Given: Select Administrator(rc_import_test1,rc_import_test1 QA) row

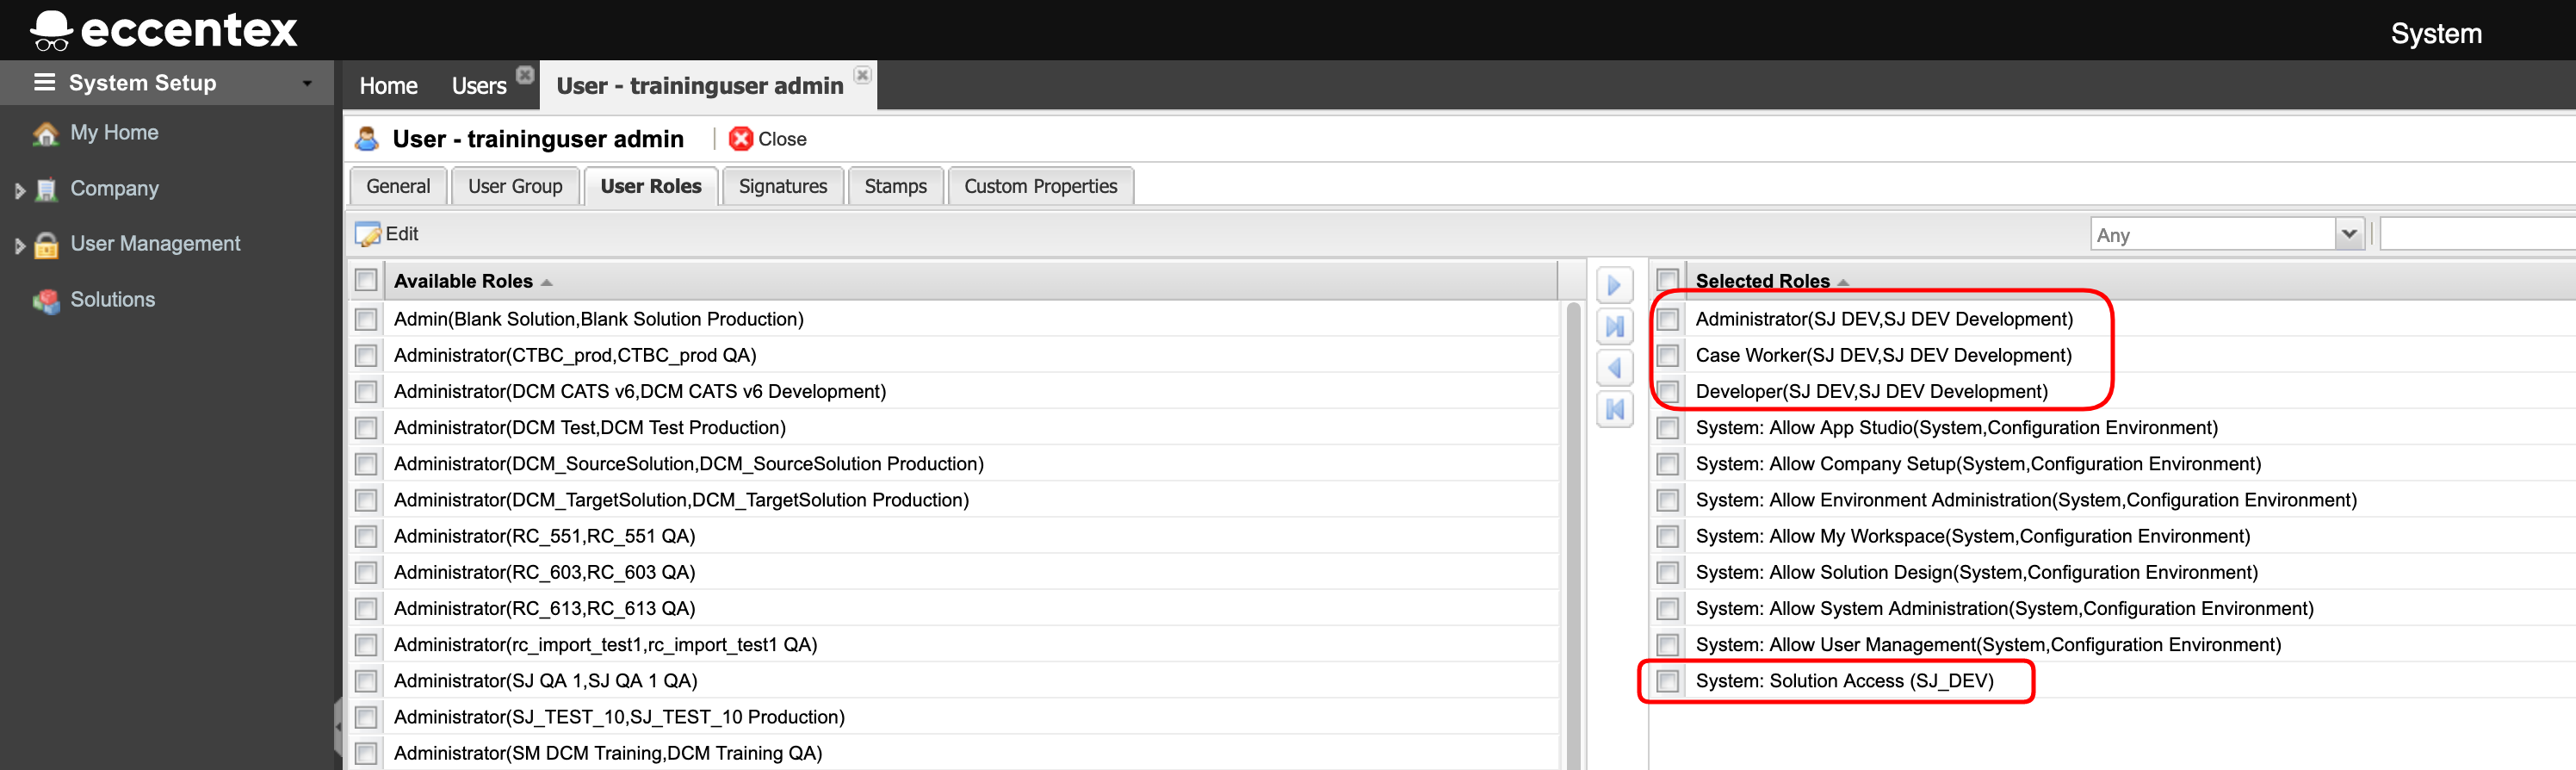Looking at the screenshot, I should (955, 645).
